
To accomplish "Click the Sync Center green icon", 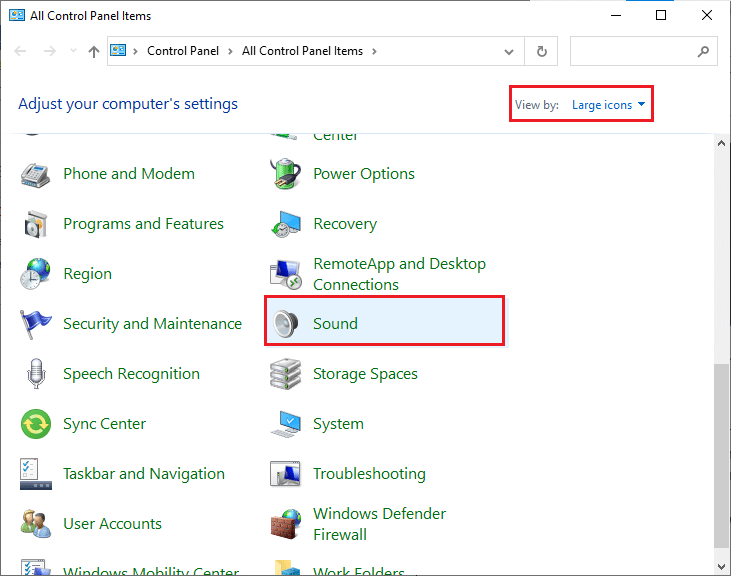I will pos(36,424).
